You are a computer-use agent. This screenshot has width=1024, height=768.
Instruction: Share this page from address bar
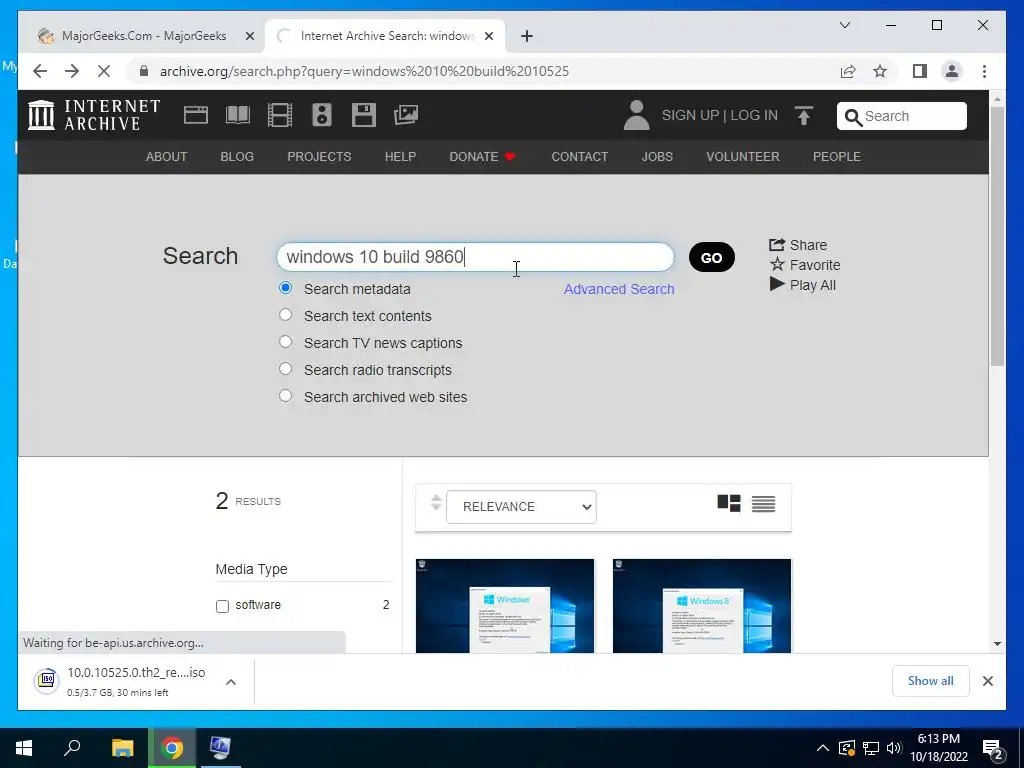pyautogui.click(x=848, y=71)
